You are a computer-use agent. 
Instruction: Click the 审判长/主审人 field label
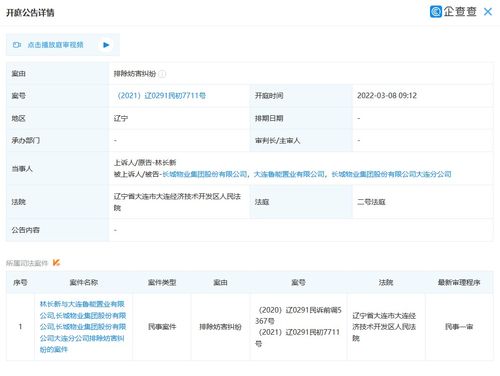click(x=277, y=140)
